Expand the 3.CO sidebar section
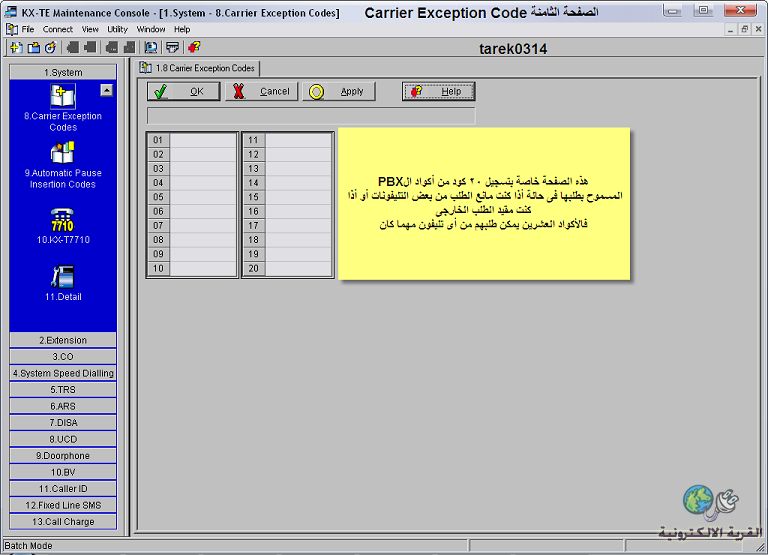Screen dimensions: 768x555 click(63, 357)
